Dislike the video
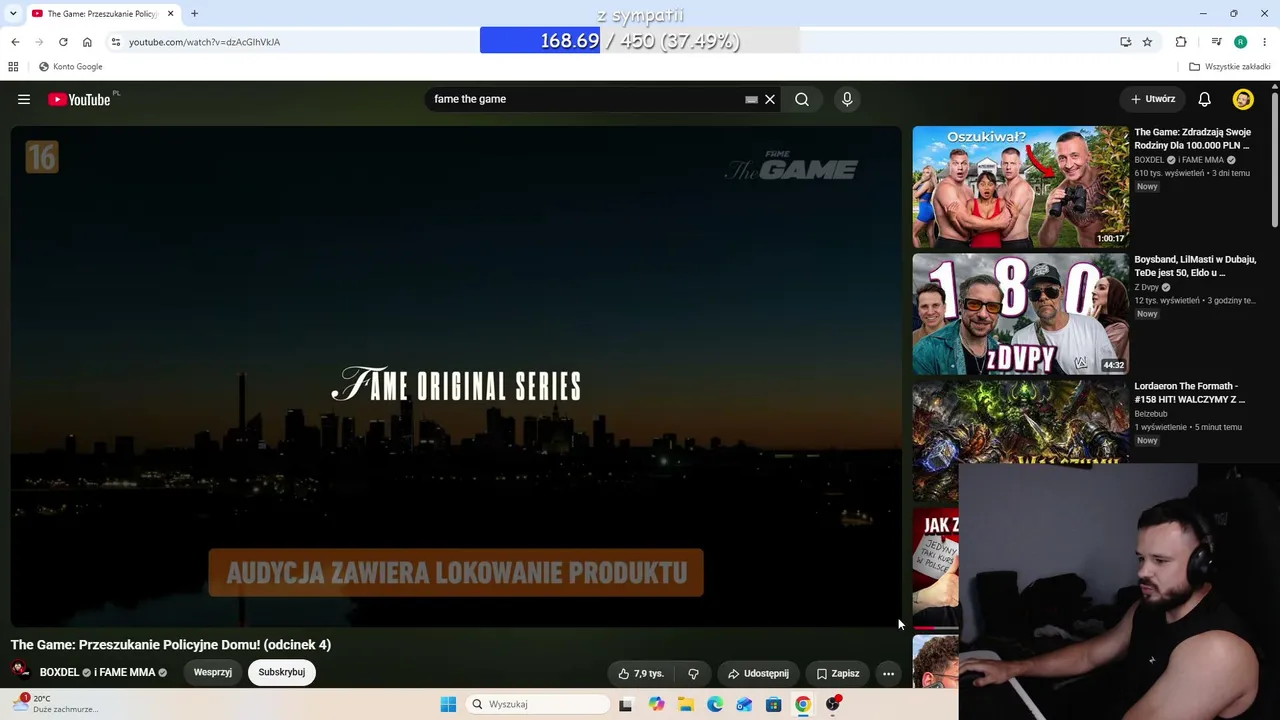 [693, 673]
